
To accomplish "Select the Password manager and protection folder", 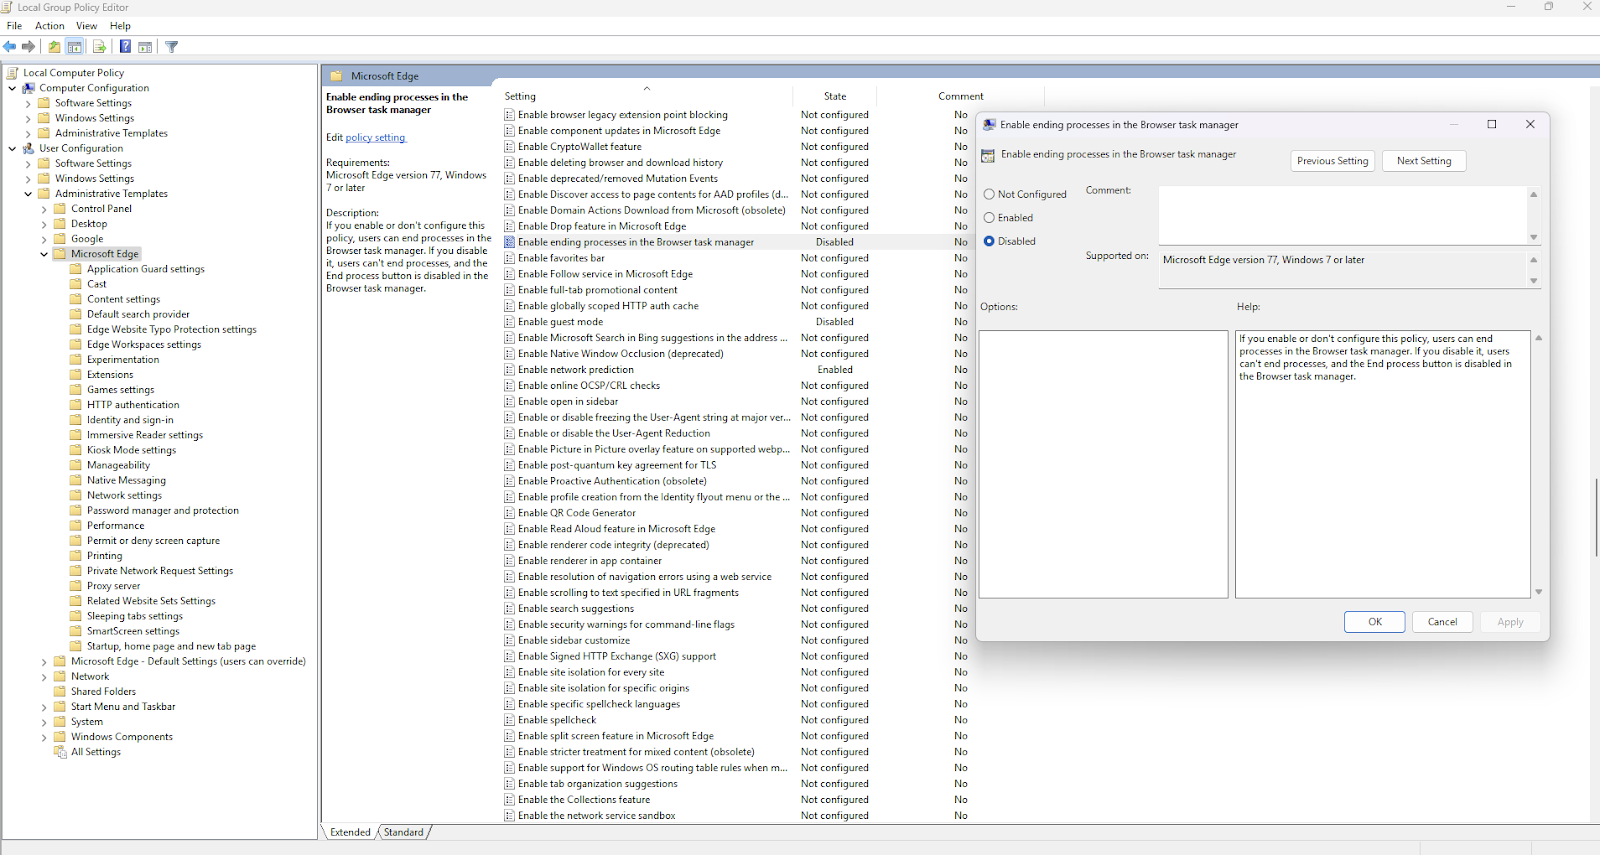I will point(163,511).
